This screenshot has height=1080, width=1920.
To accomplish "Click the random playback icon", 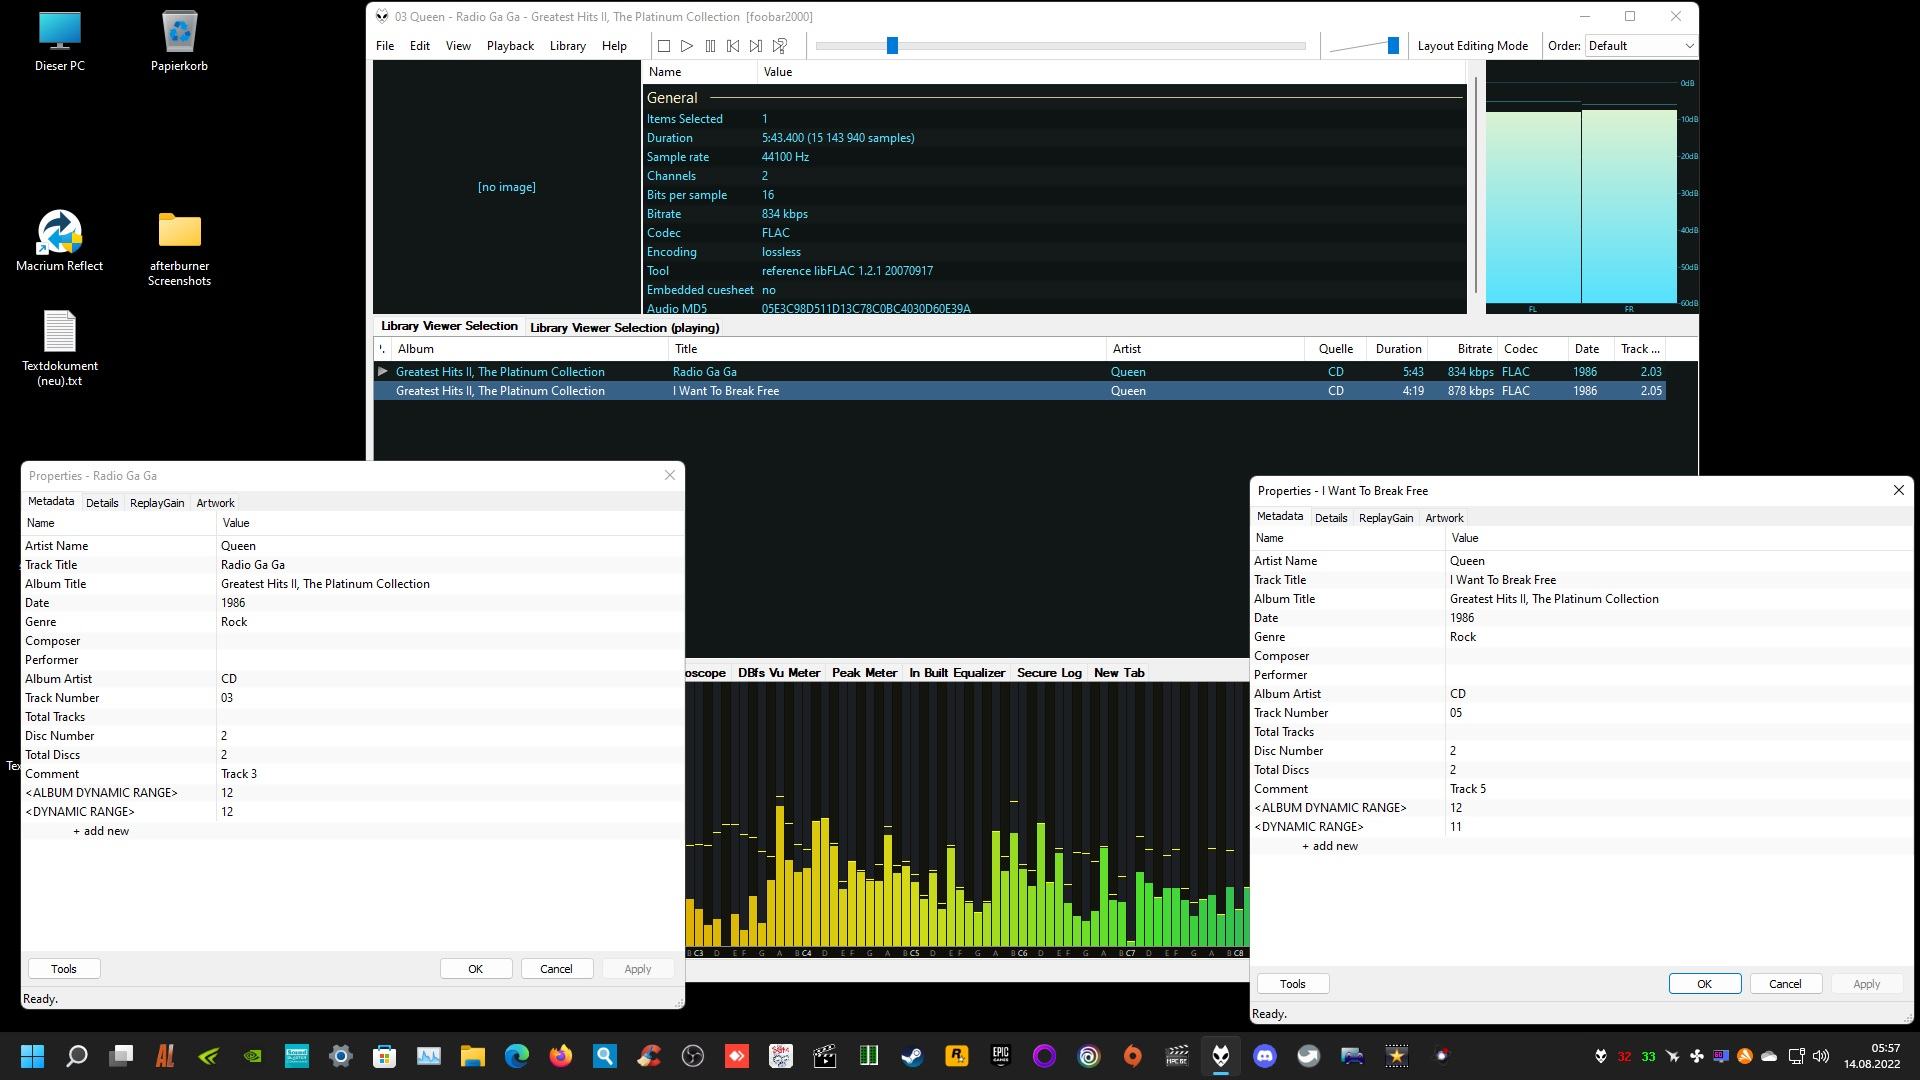I will click(780, 46).
